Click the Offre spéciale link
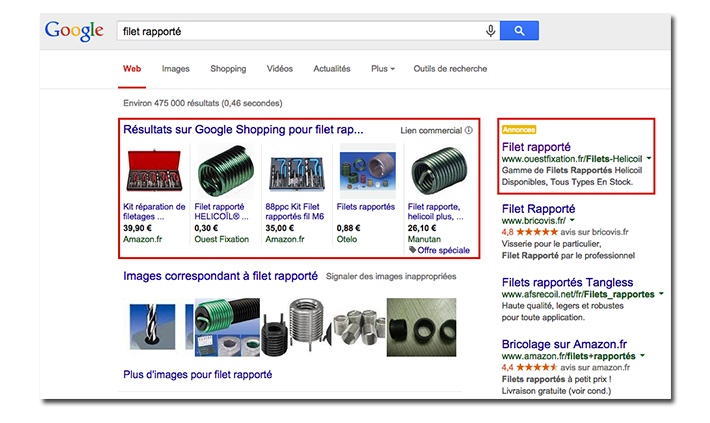Viewport: 710px width, 423px height. click(444, 250)
